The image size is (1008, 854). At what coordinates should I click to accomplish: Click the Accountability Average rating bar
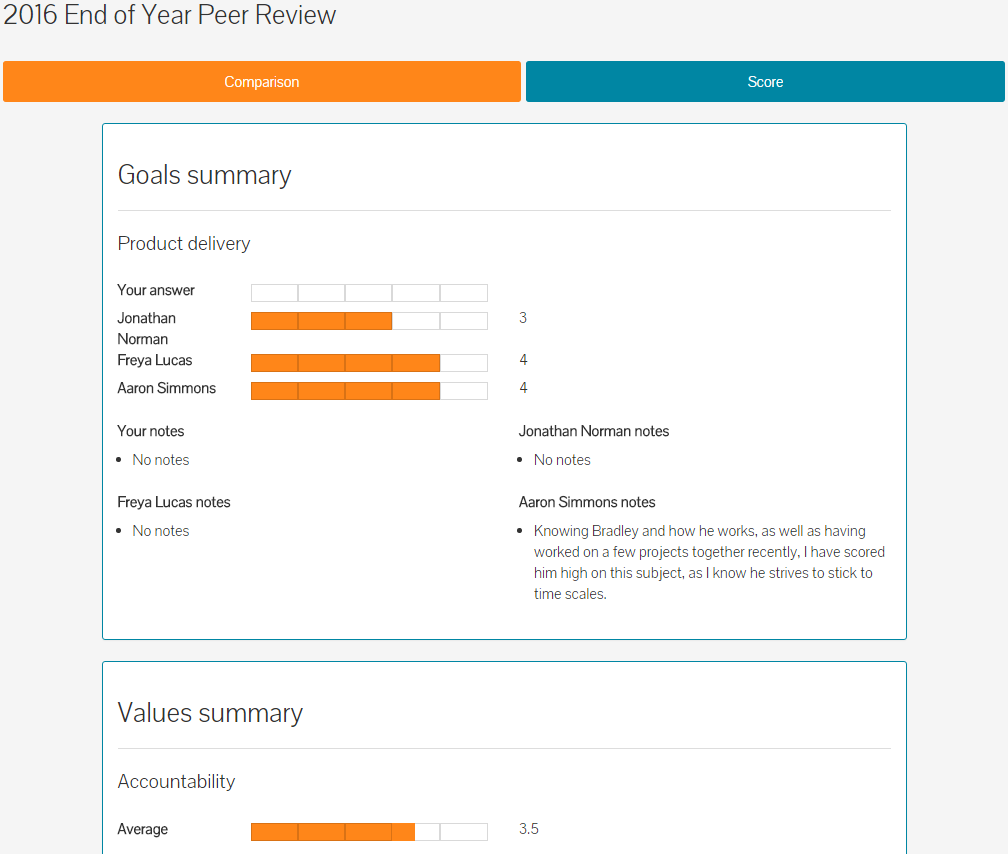pos(369,831)
